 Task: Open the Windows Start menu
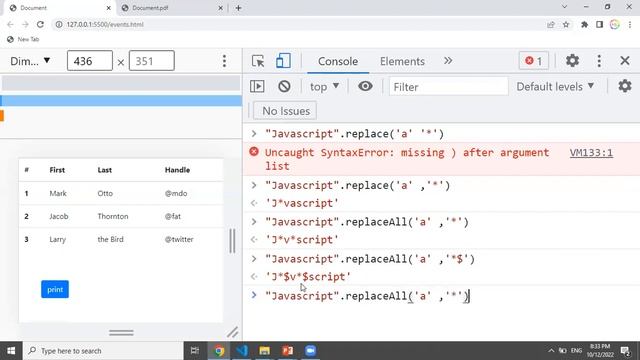(11, 351)
